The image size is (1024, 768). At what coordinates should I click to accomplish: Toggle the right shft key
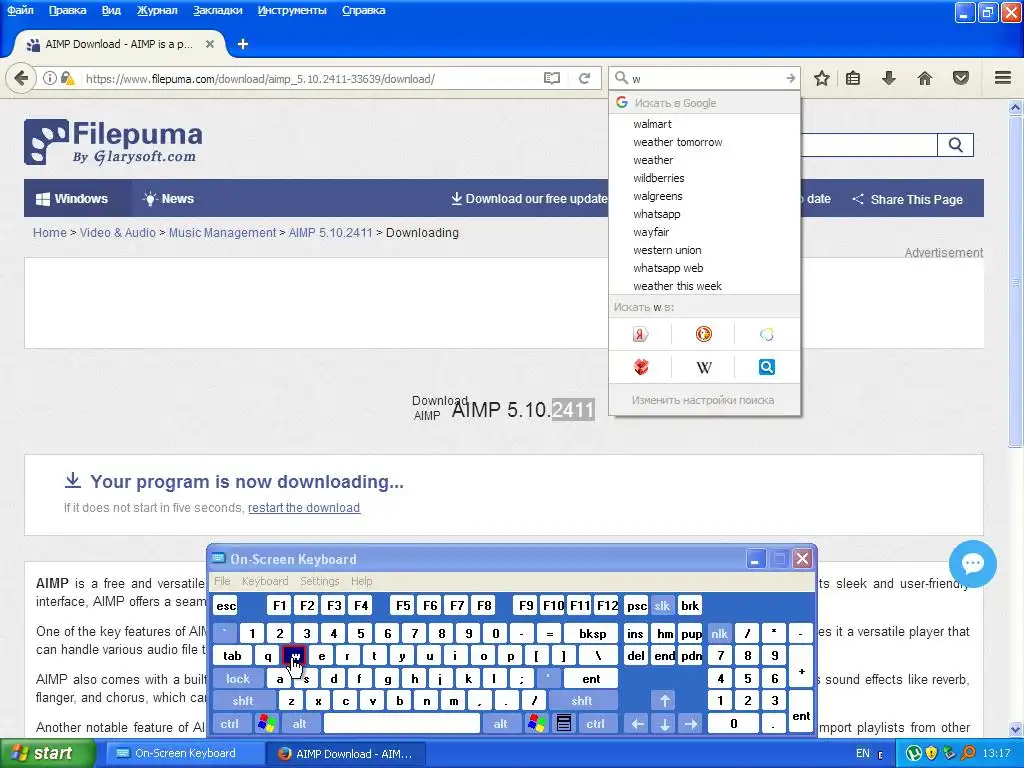point(582,701)
